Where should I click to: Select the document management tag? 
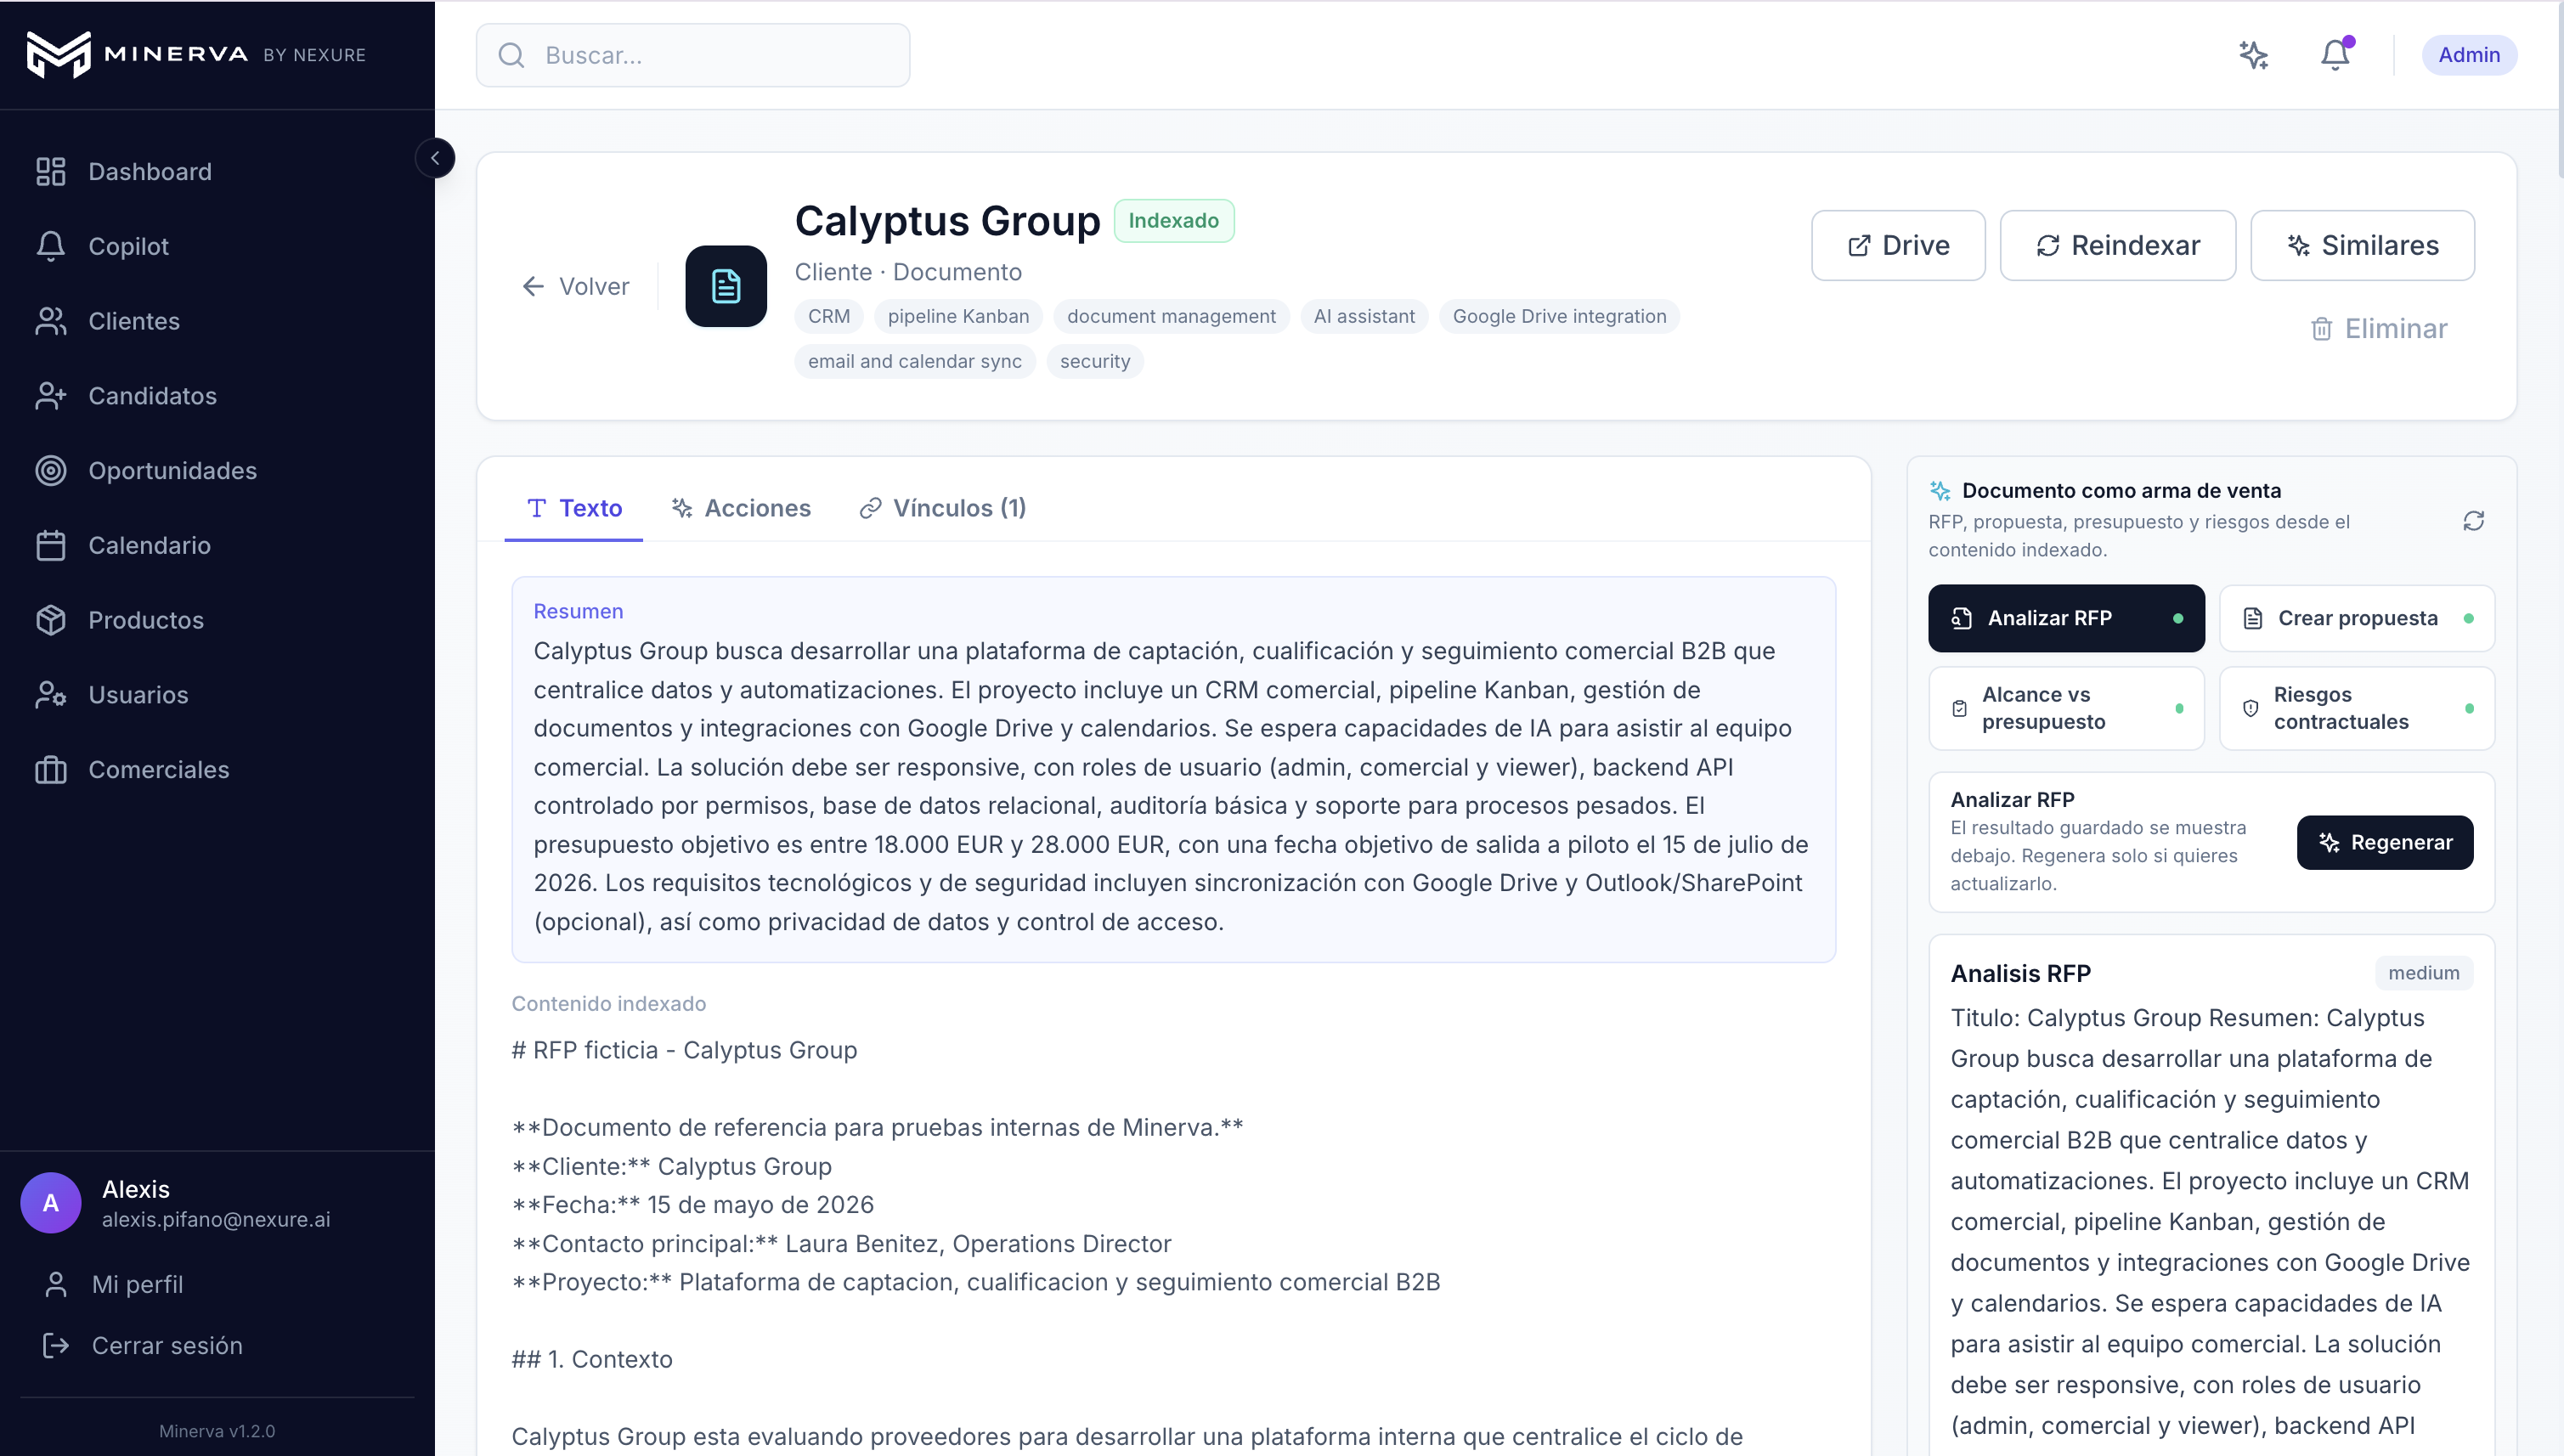pos(1171,317)
